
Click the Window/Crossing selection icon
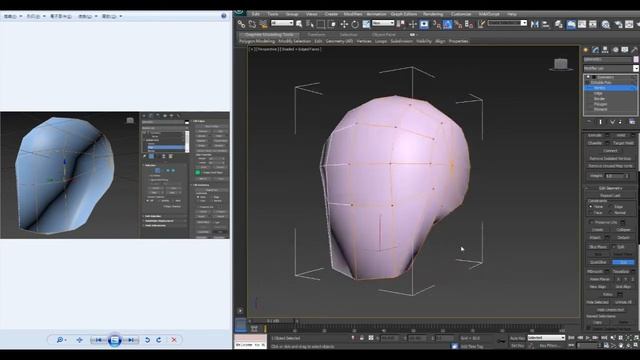(x=332, y=24)
